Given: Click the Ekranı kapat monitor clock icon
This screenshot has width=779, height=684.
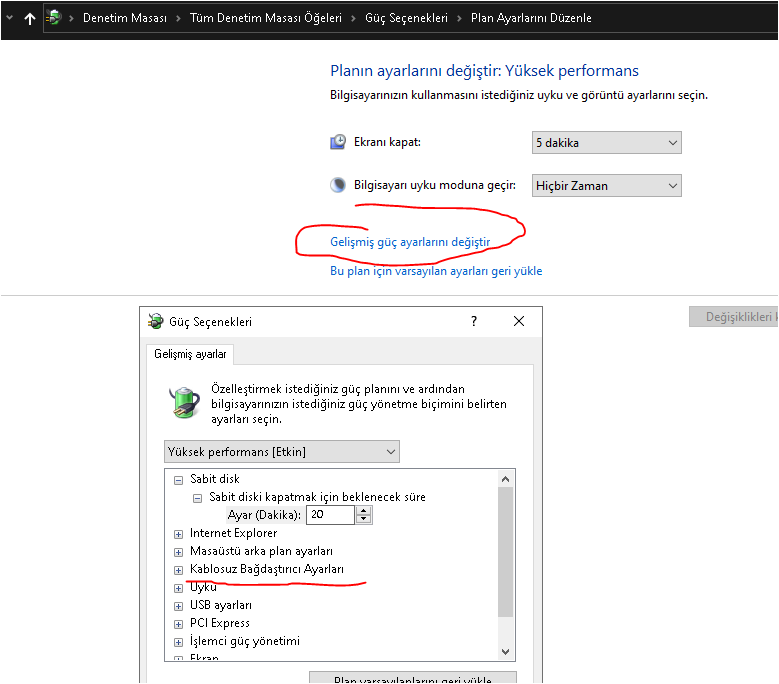Looking at the screenshot, I should pos(338,142).
